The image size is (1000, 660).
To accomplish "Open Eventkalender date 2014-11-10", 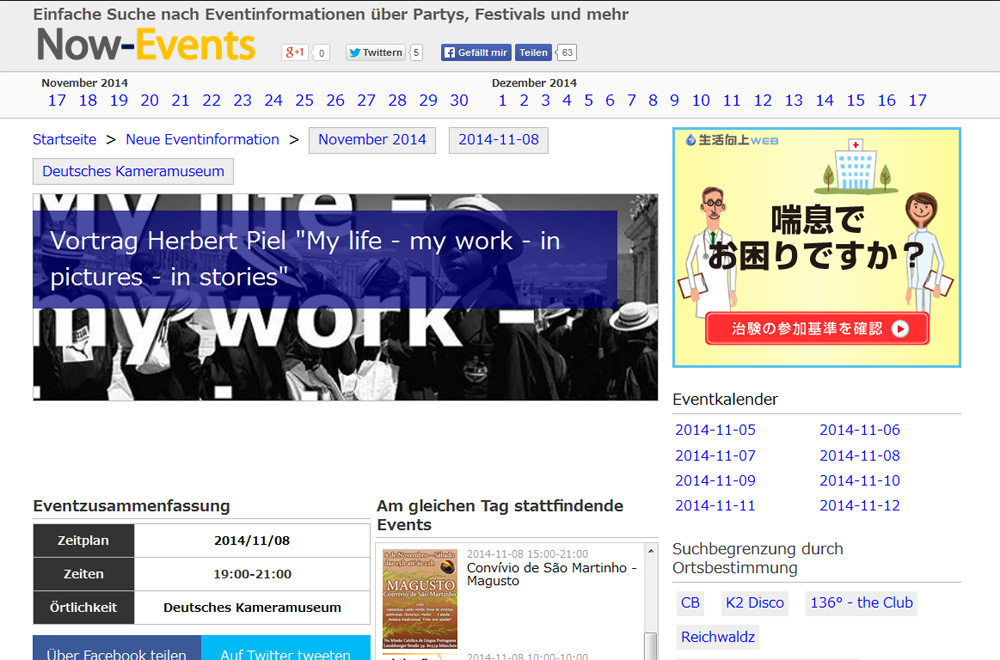I will (x=860, y=481).
